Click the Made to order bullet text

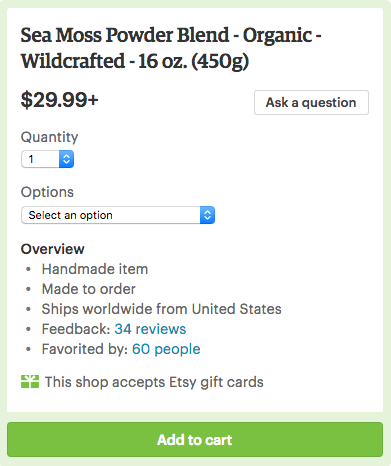[89, 289]
